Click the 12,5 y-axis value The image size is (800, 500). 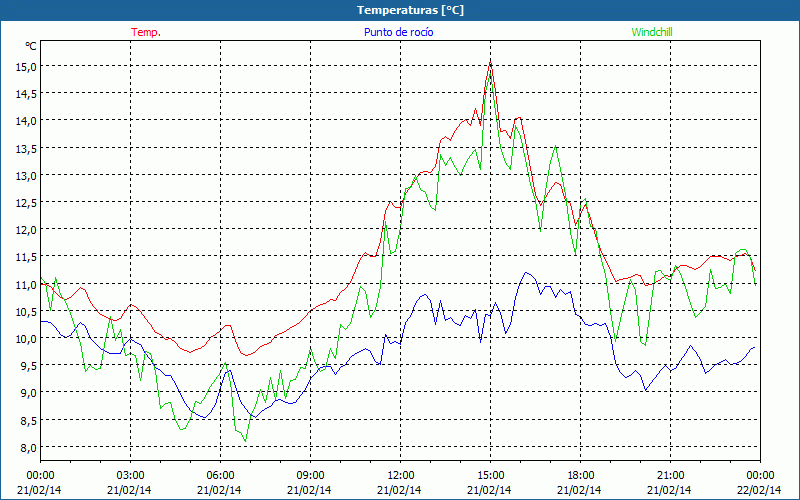27,202
